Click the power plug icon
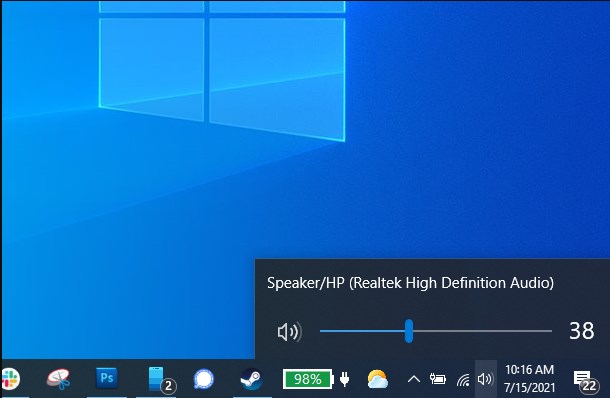 click(x=345, y=379)
